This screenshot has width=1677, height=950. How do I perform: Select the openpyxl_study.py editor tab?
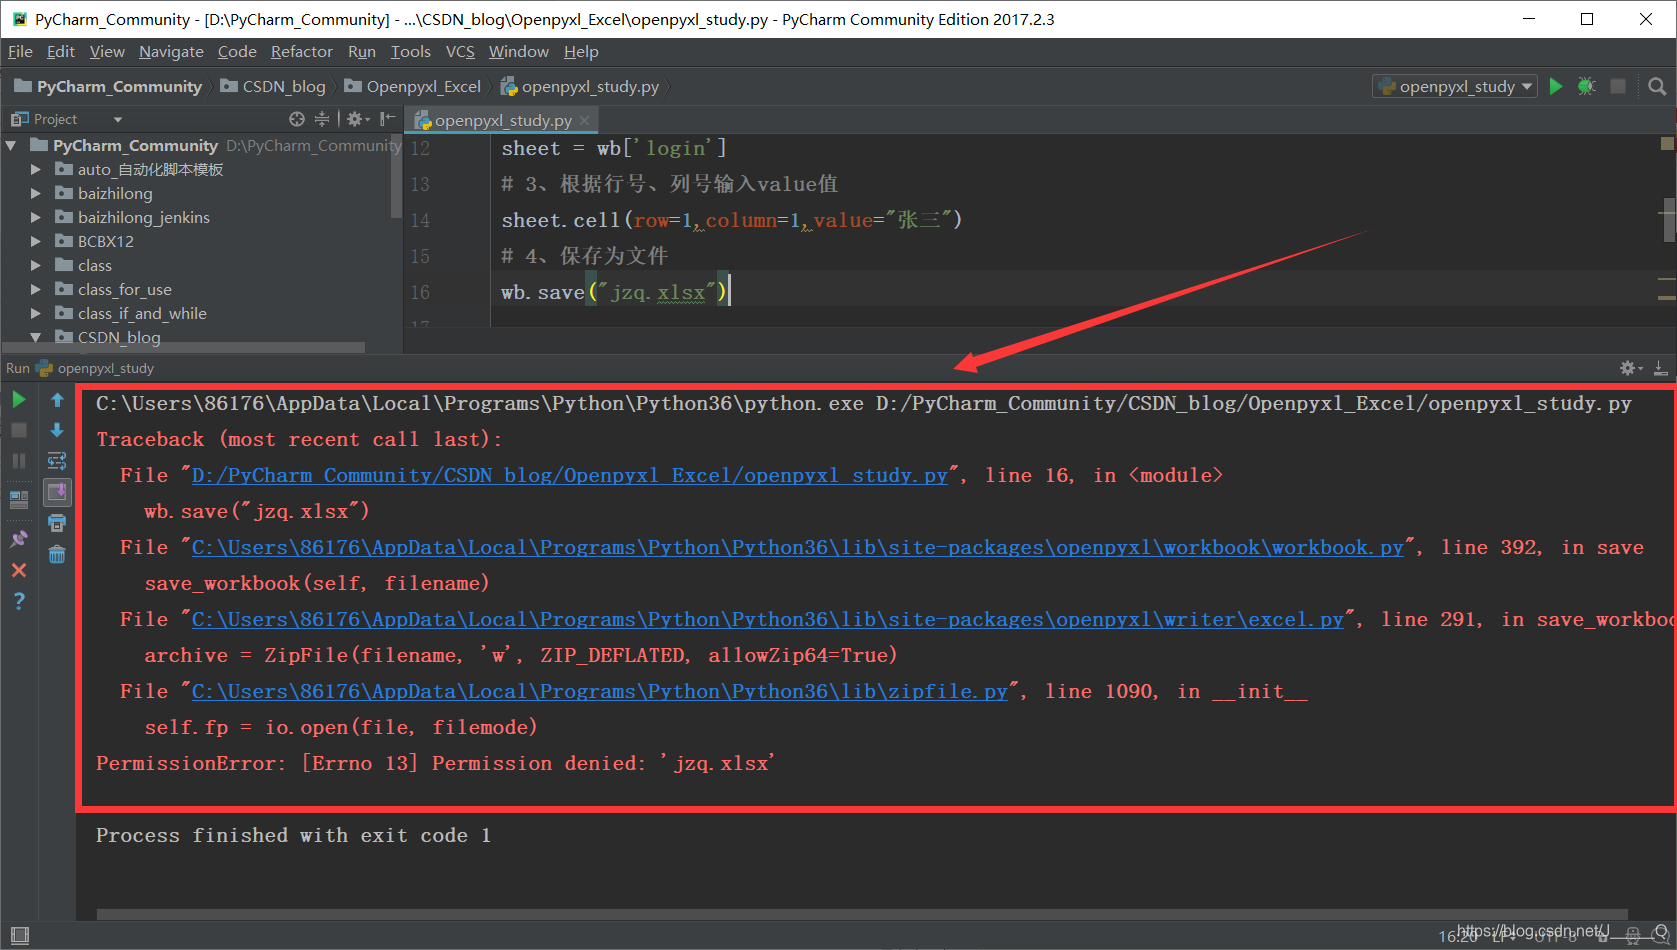(x=500, y=119)
